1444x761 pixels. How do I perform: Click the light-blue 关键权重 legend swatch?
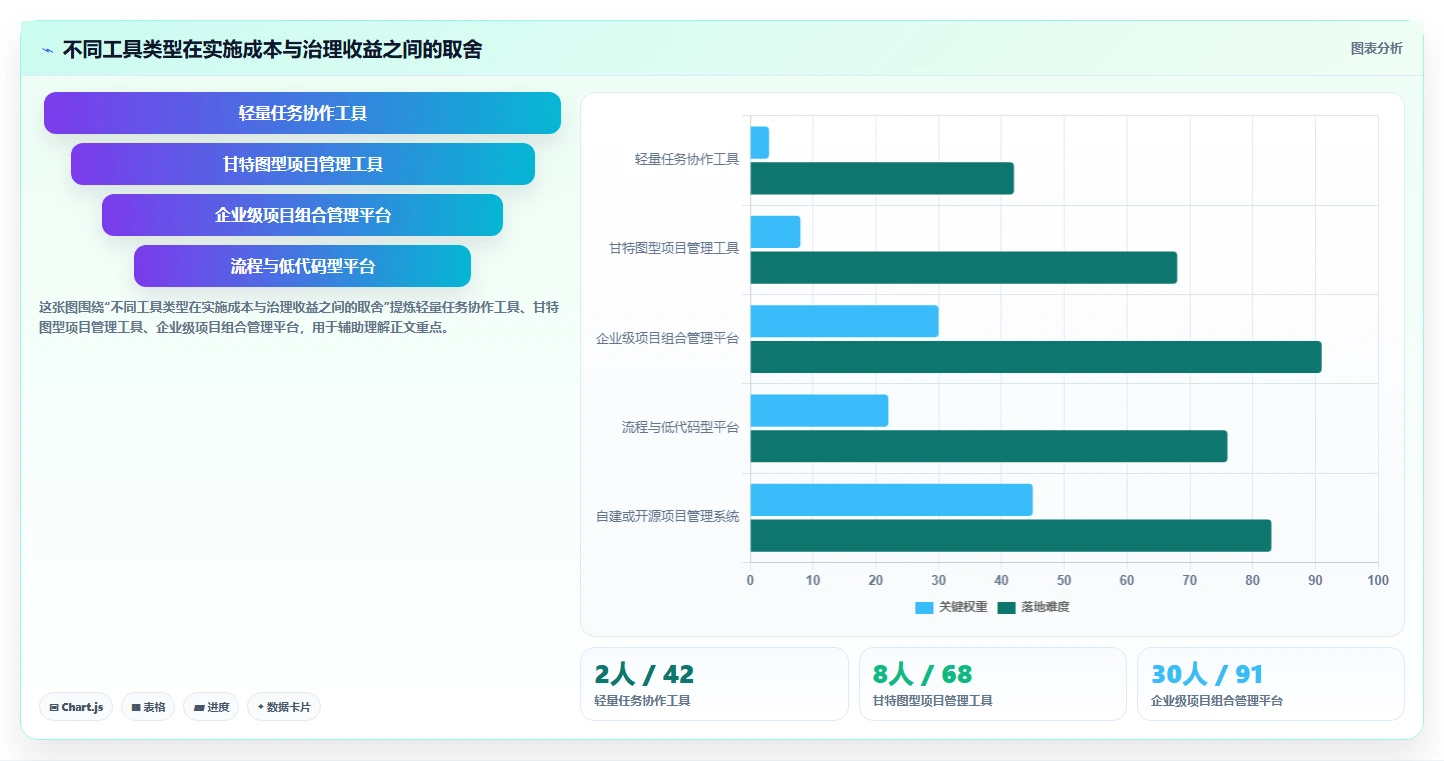924,607
